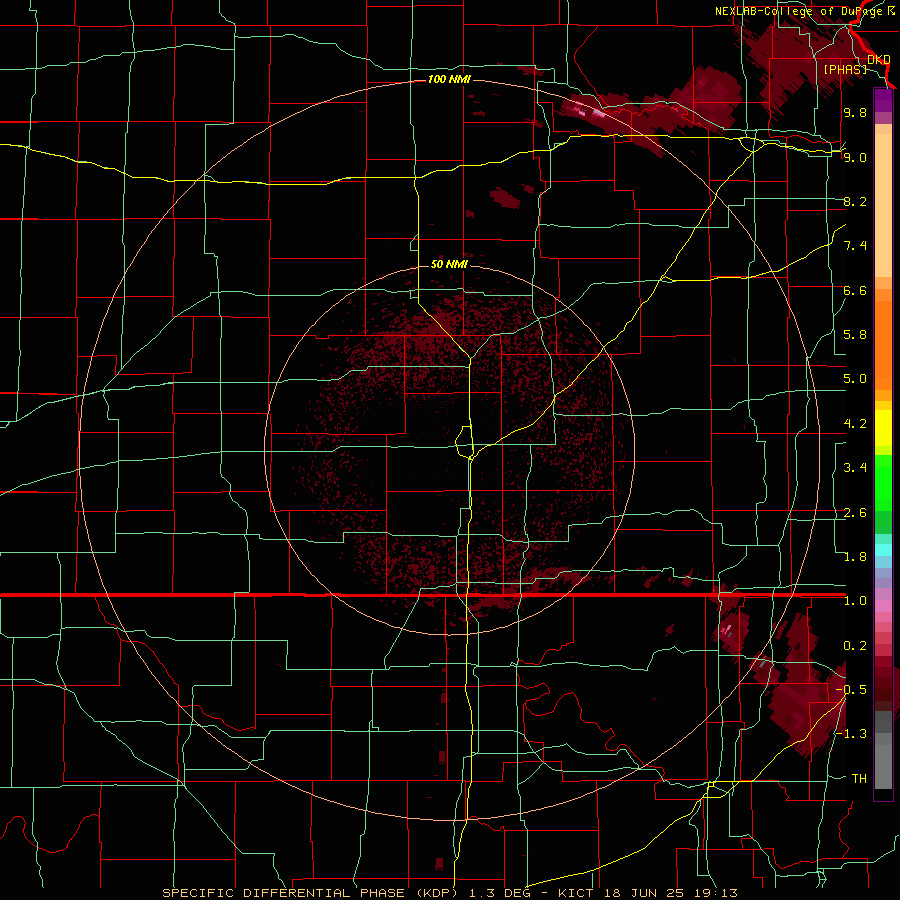The height and width of the screenshot is (900, 900).
Task: Click the "50 NMI" range ring label
Action: point(449,264)
